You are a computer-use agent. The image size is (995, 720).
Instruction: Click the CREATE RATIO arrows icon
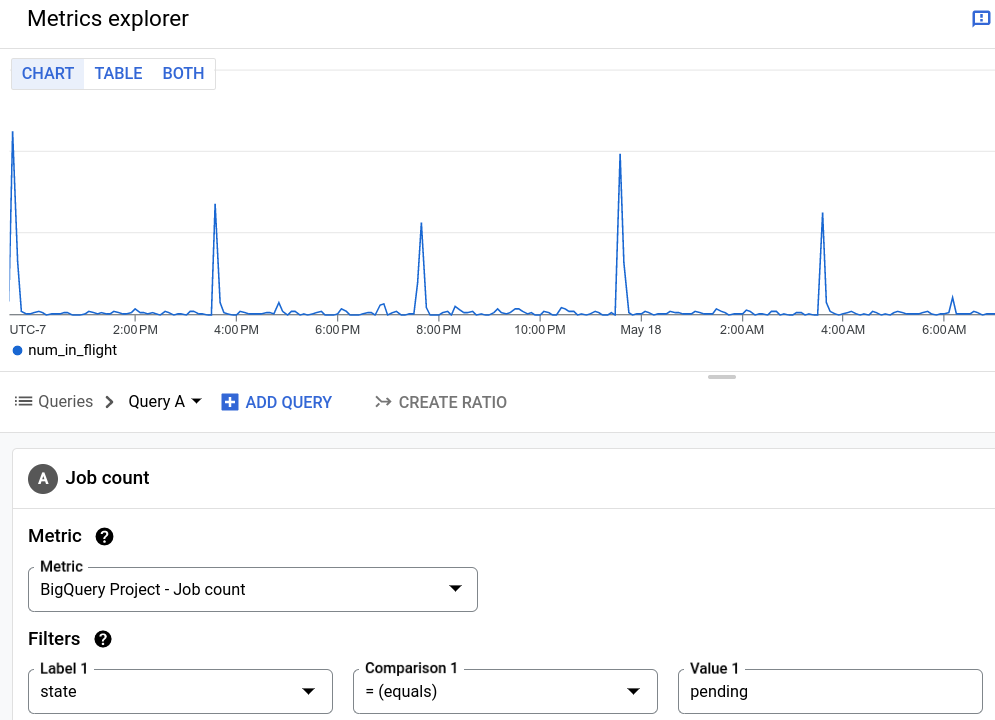click(384, 402)
